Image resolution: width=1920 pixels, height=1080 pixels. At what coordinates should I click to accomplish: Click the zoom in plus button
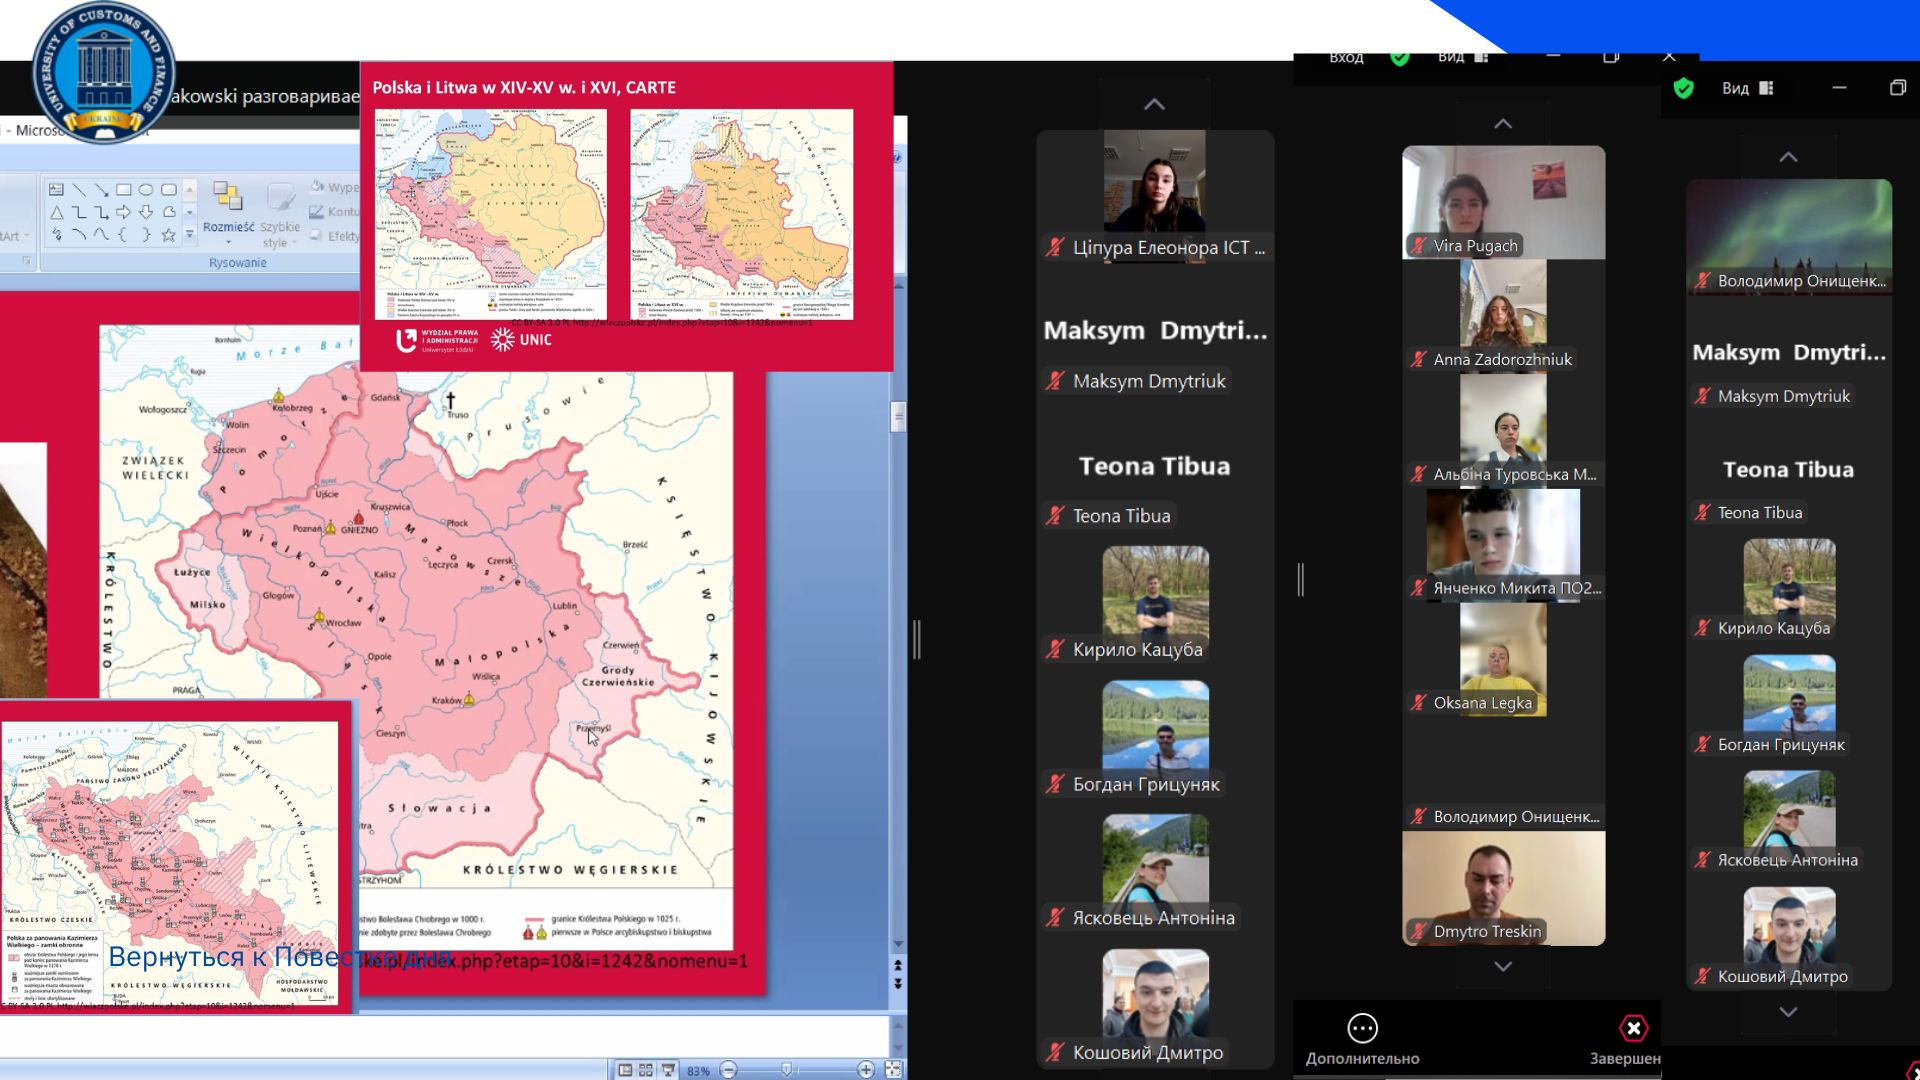(866, 1070)
